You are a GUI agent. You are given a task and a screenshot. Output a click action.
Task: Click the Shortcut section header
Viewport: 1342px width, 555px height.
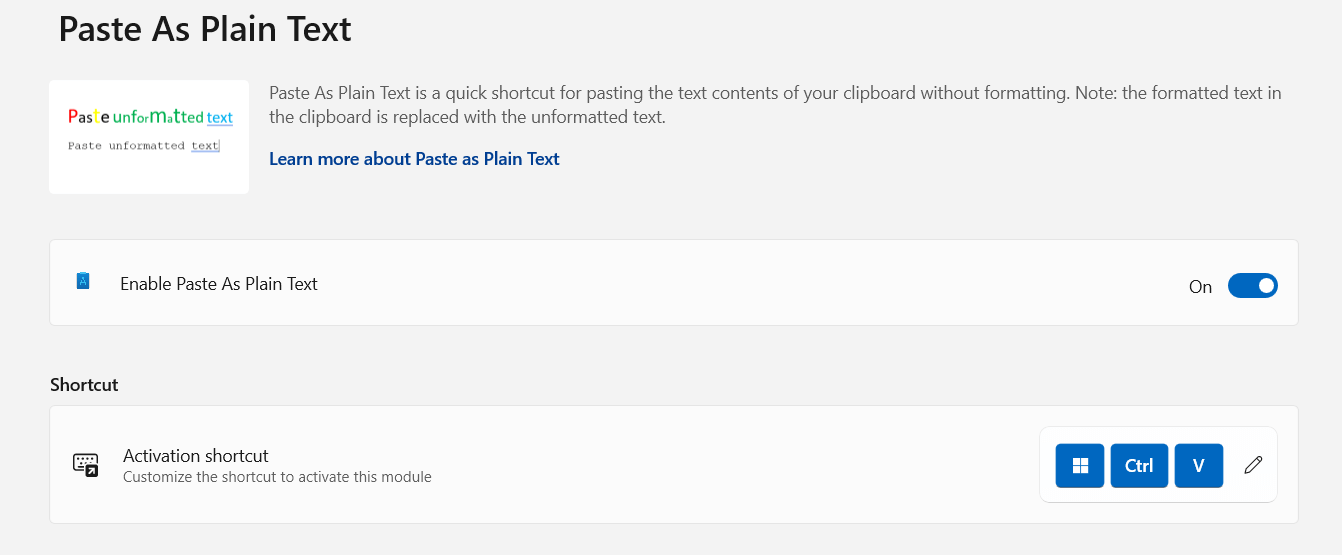pyautogui.click(x=84, y=385)
